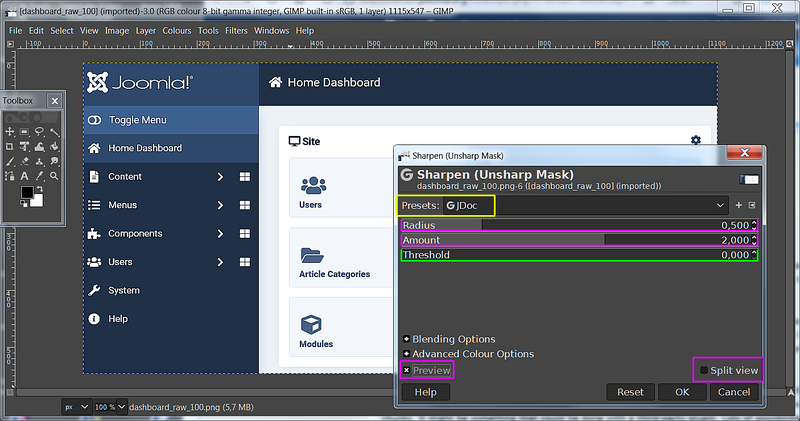Select the Text tool
This screenshot has height=421, width=800.
coord(24,176)
